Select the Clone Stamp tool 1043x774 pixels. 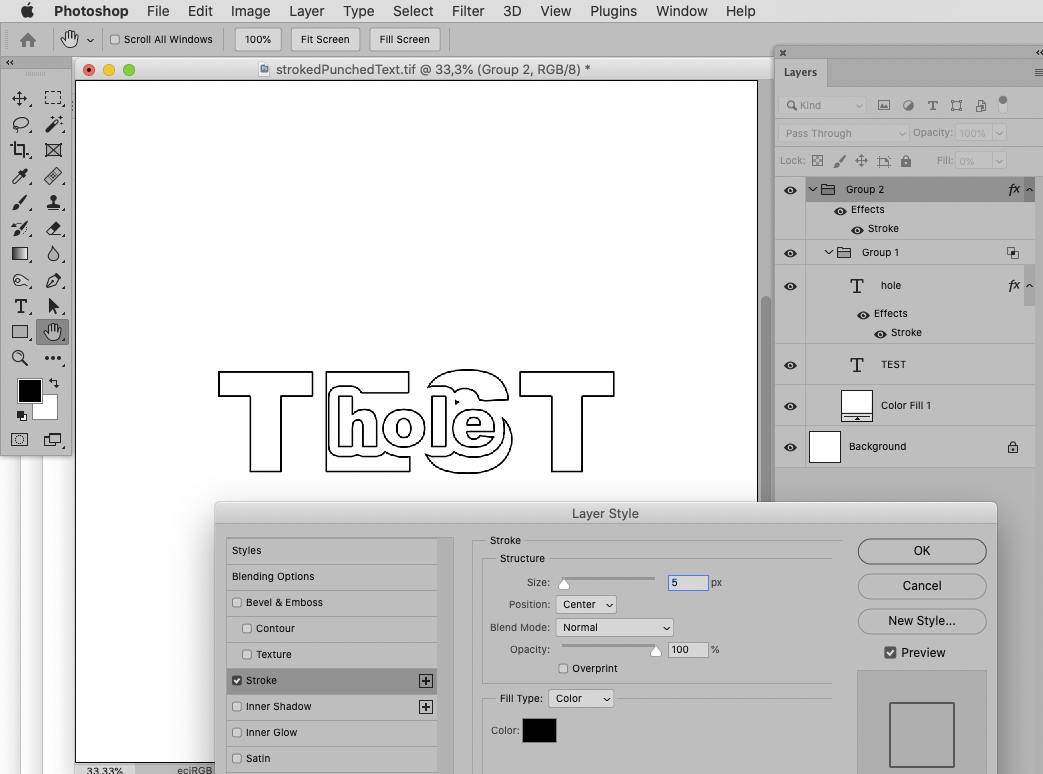[53, 203]
